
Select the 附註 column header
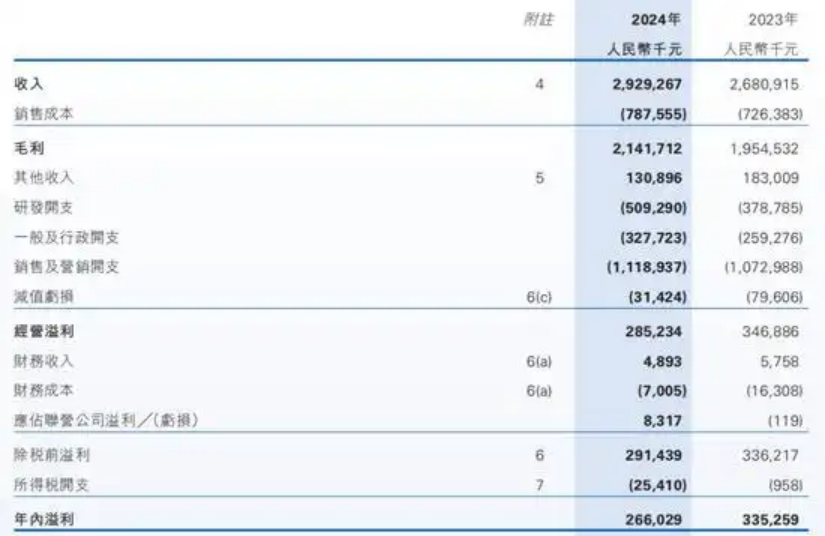538,20
